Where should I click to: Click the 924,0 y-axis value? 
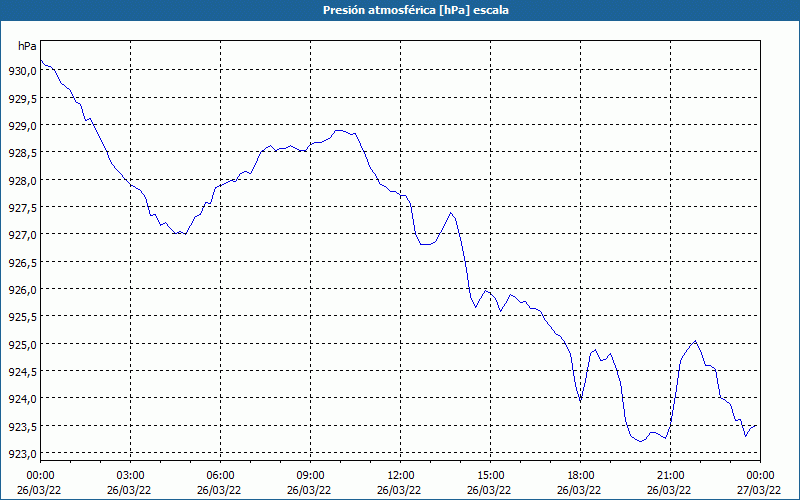pos(22,399)
